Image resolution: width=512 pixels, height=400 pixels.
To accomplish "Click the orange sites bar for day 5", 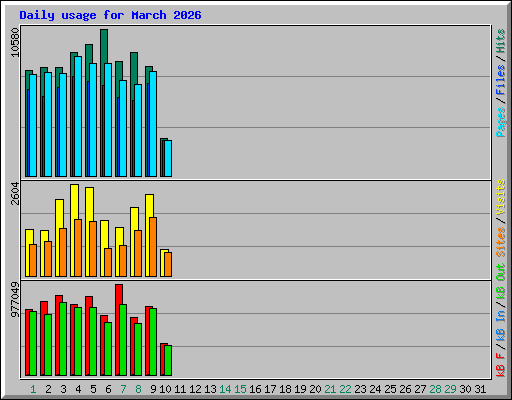I will 93,249.
